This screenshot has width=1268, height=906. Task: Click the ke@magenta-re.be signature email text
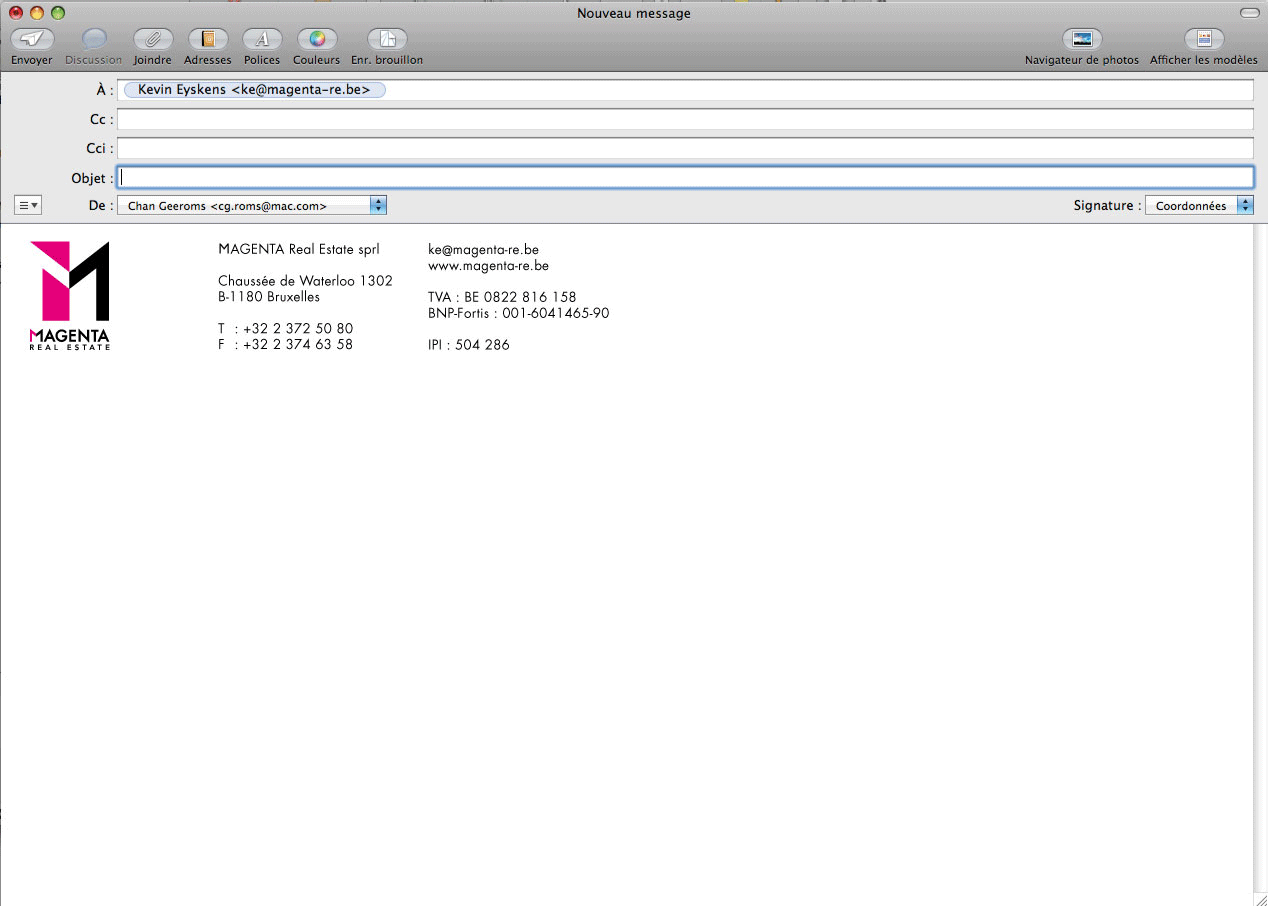[x=483, y=249]
